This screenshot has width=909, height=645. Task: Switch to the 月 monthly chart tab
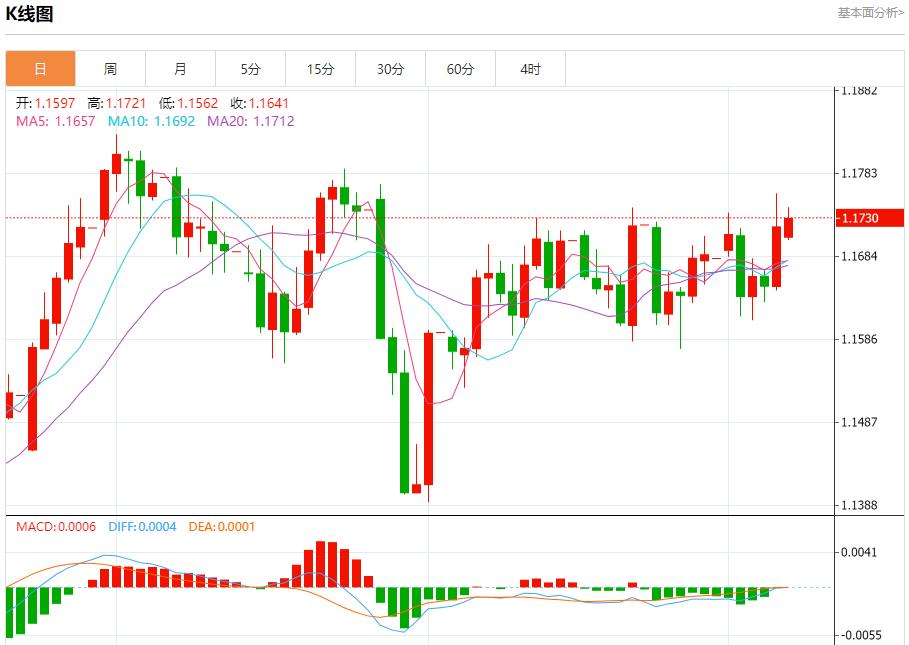pos(180,68)
